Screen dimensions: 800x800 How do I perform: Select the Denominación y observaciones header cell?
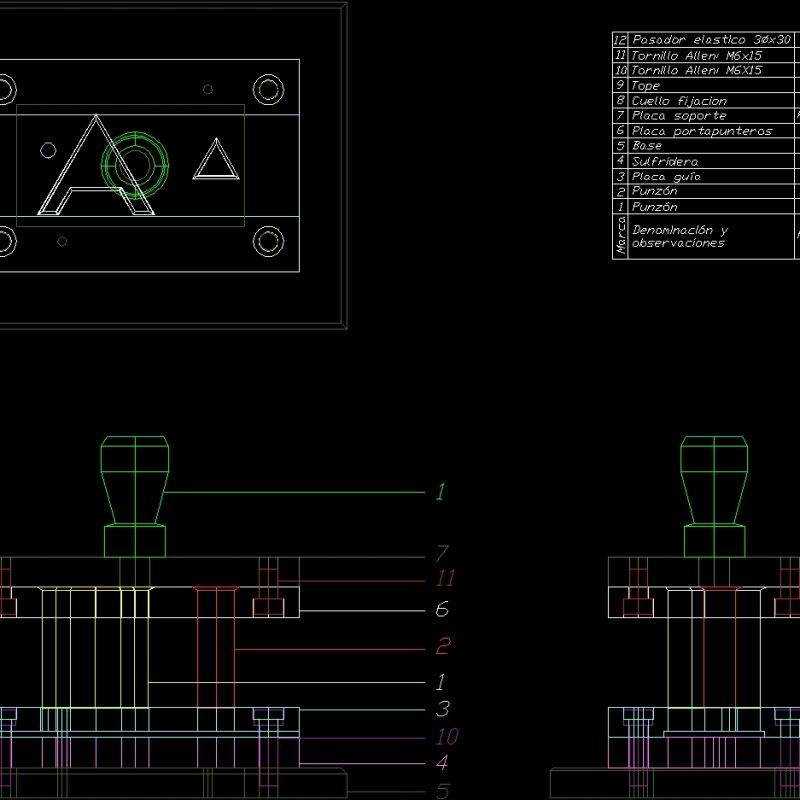[680, 237]
